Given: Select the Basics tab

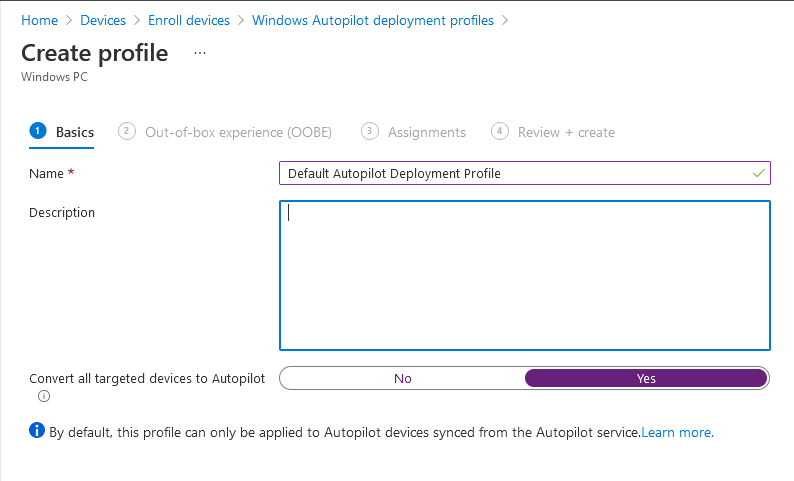Looking at the screenshot, I should [x=75, y=132].
